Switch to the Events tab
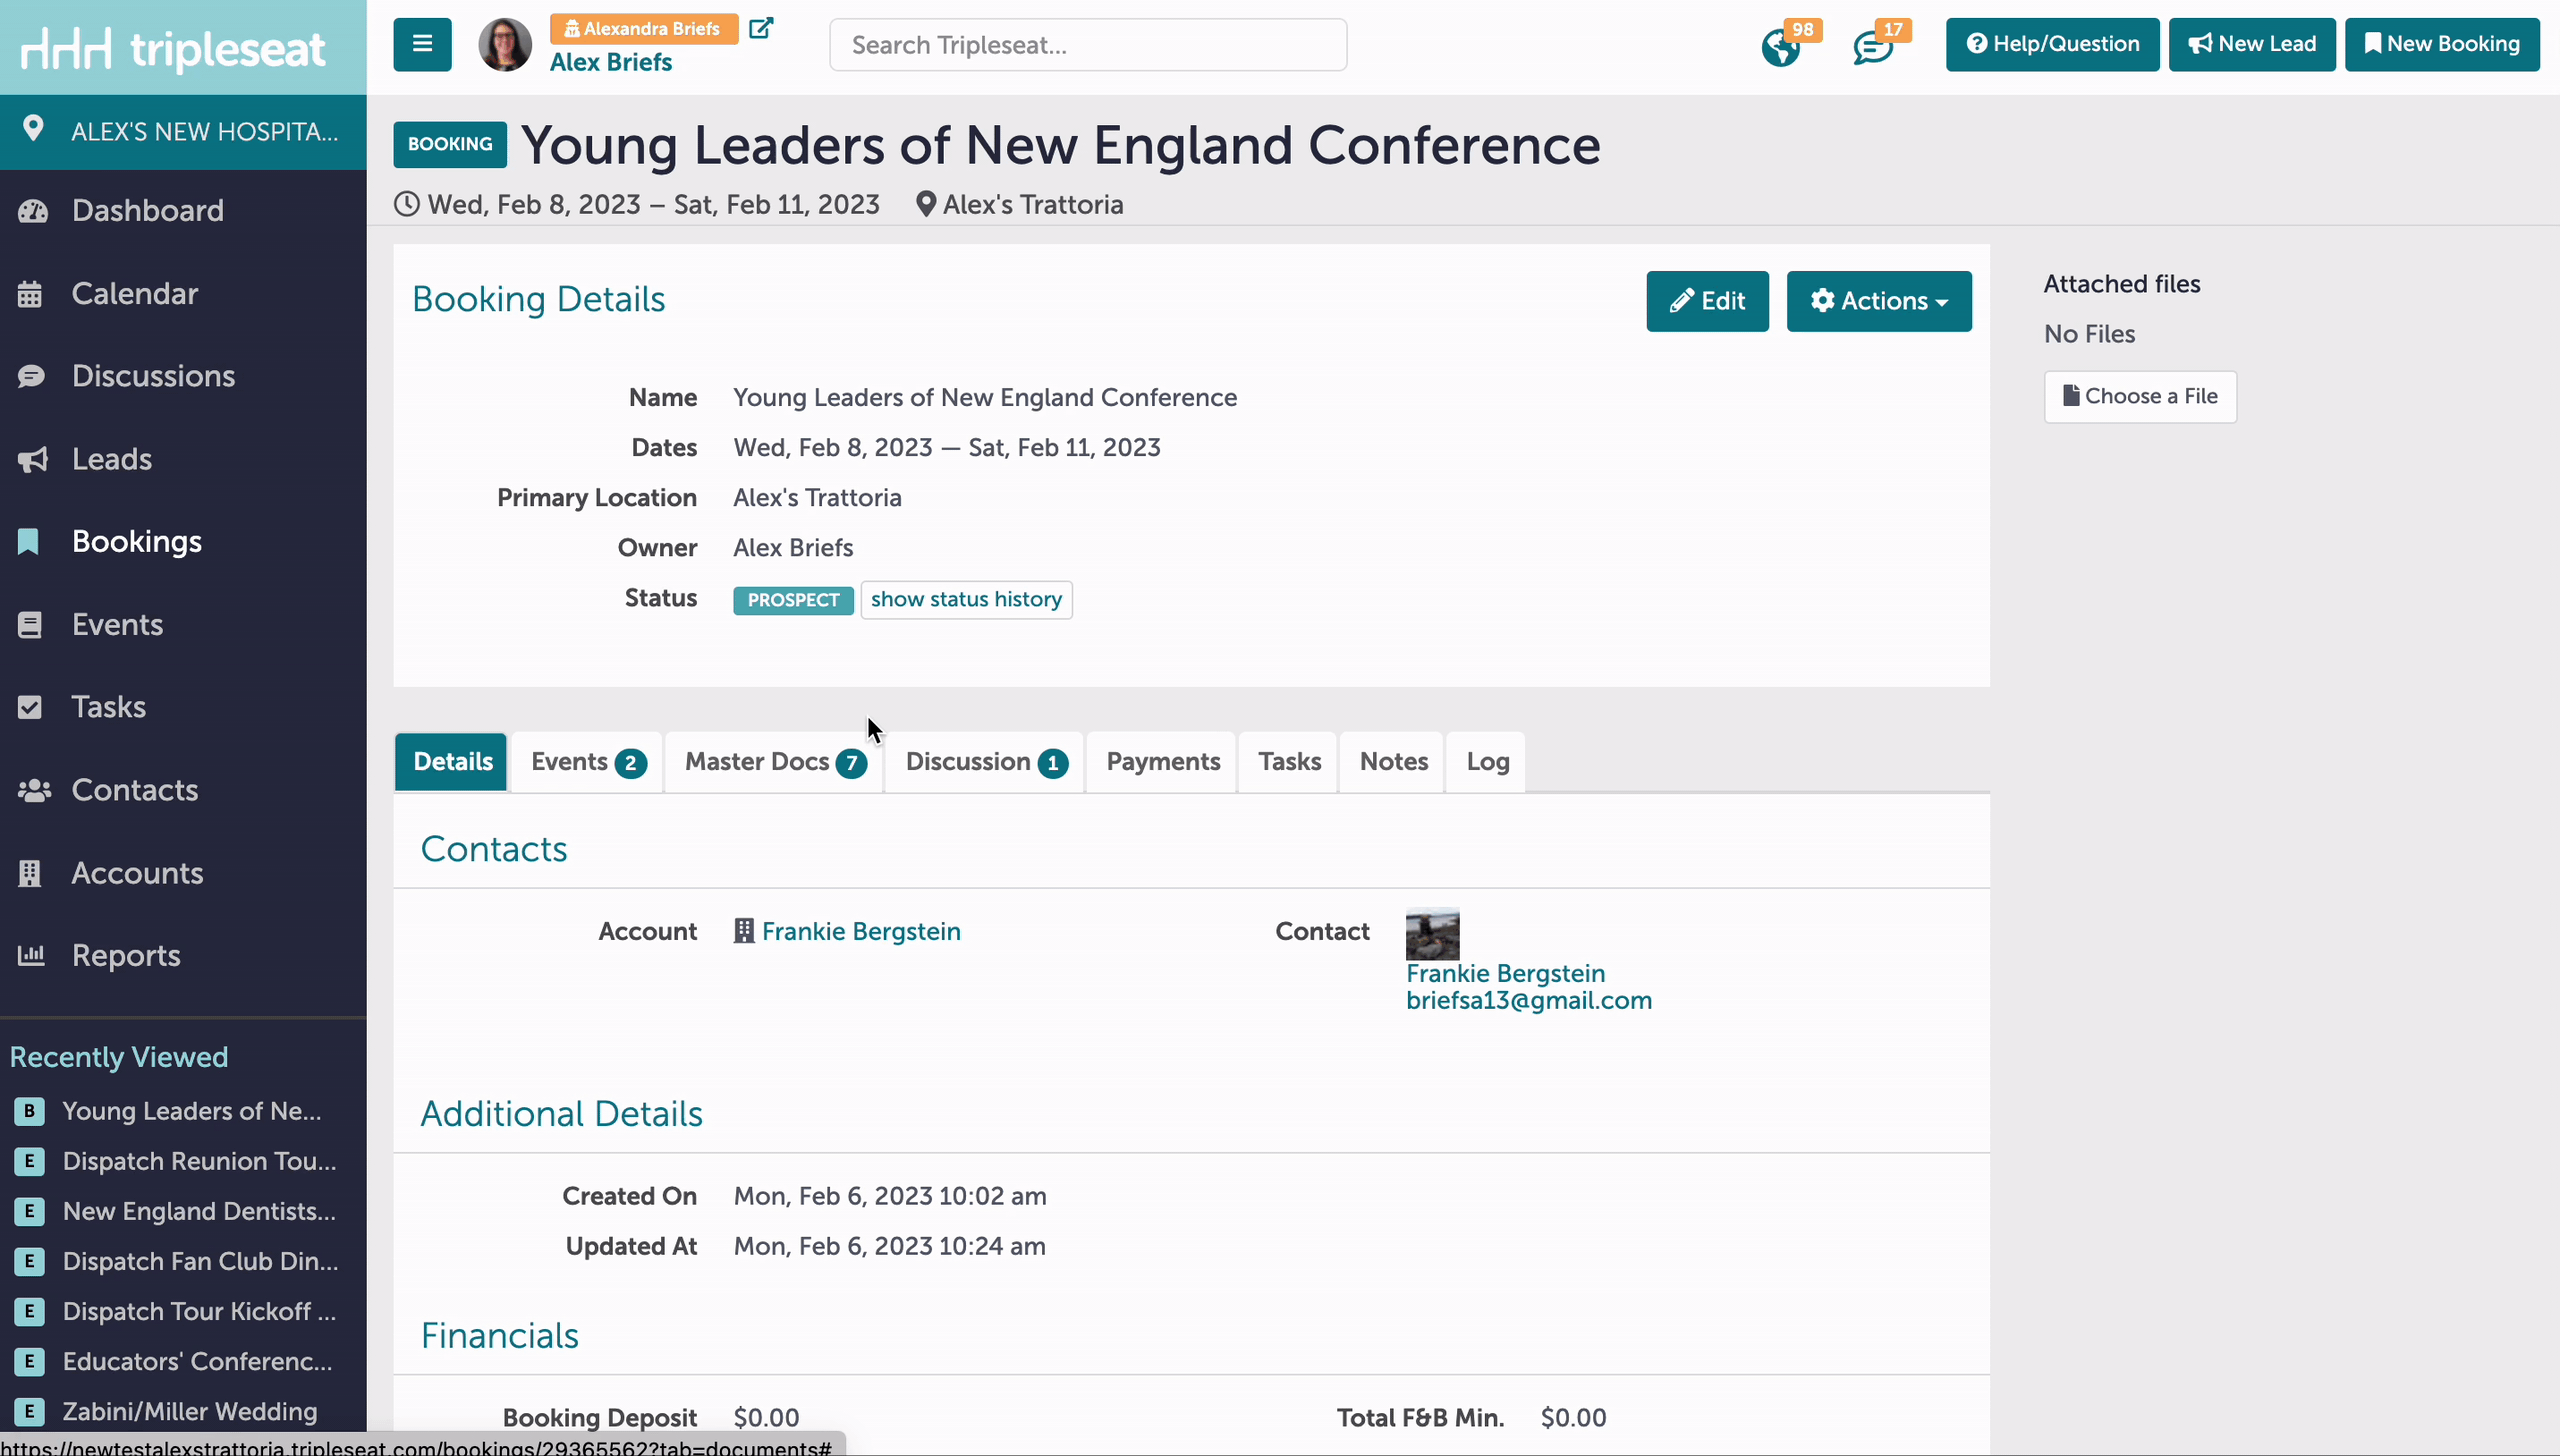The image size is (2560, 1456). click(587, 762)
